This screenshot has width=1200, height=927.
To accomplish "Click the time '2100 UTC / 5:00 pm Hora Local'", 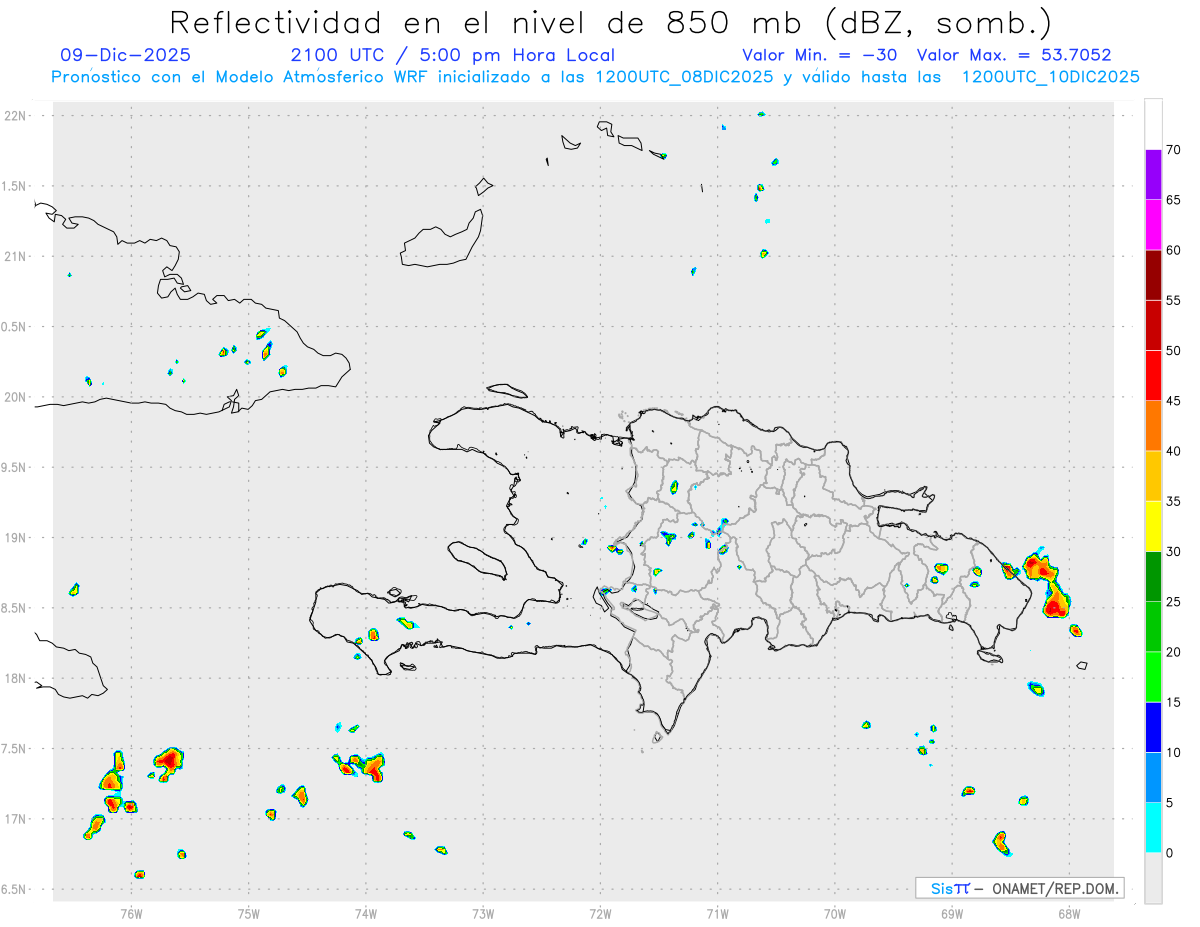I will click(453, 55).
